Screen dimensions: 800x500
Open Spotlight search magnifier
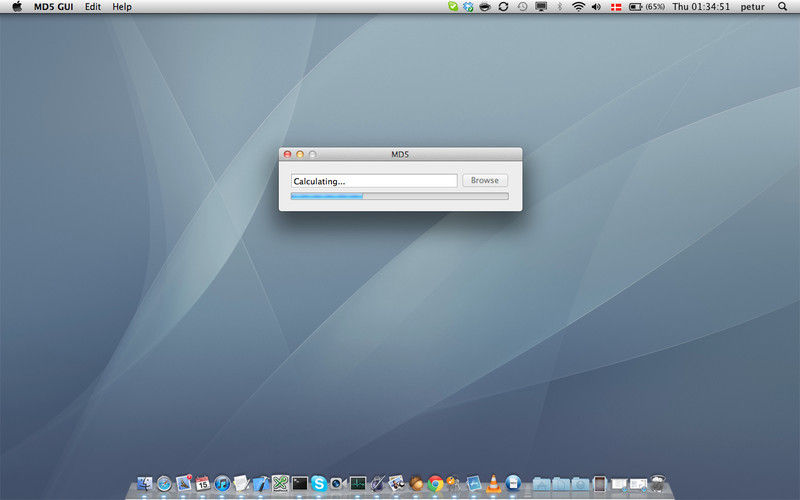(782, 7)
